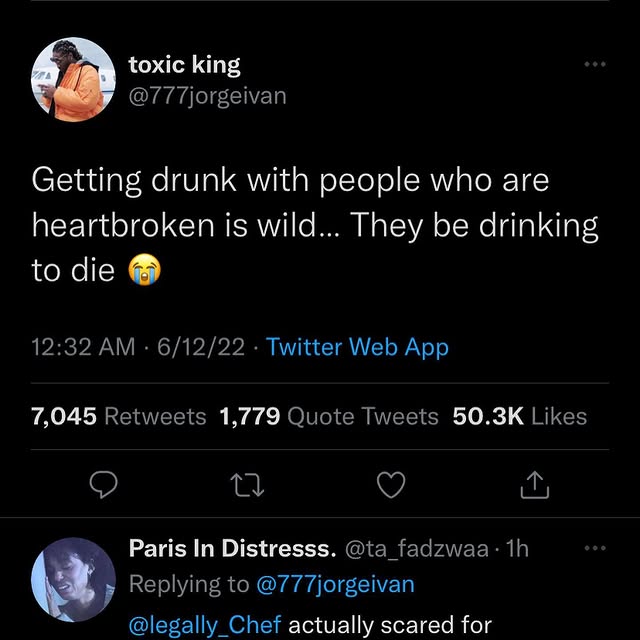The width and height of the screenshot is (640, 640).
Task: View the 1,779 Quote Tweets
Action: coord(328,416)
